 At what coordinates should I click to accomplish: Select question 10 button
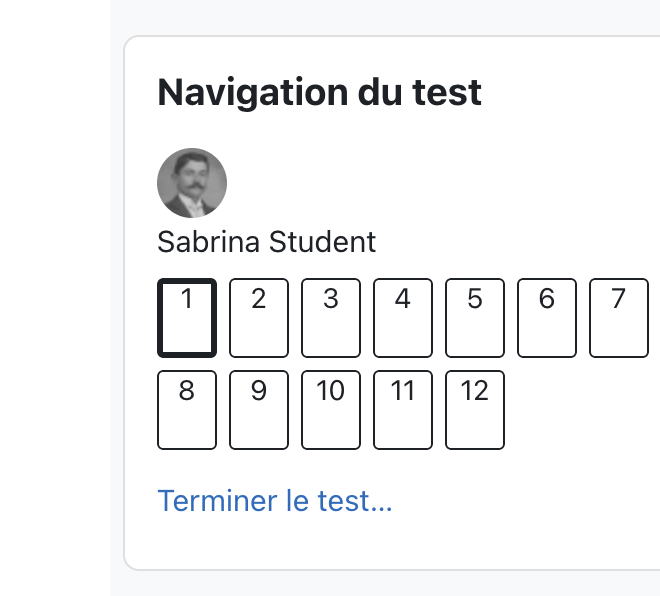[331, 410]
